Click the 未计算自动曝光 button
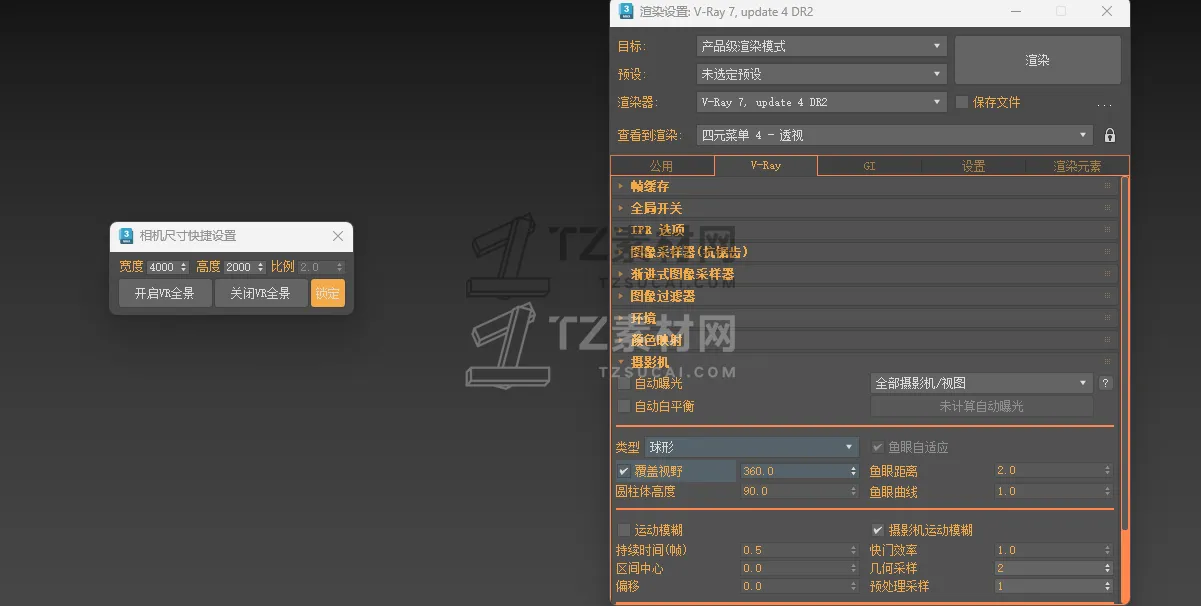1201x606 pixels. (981, 406)
